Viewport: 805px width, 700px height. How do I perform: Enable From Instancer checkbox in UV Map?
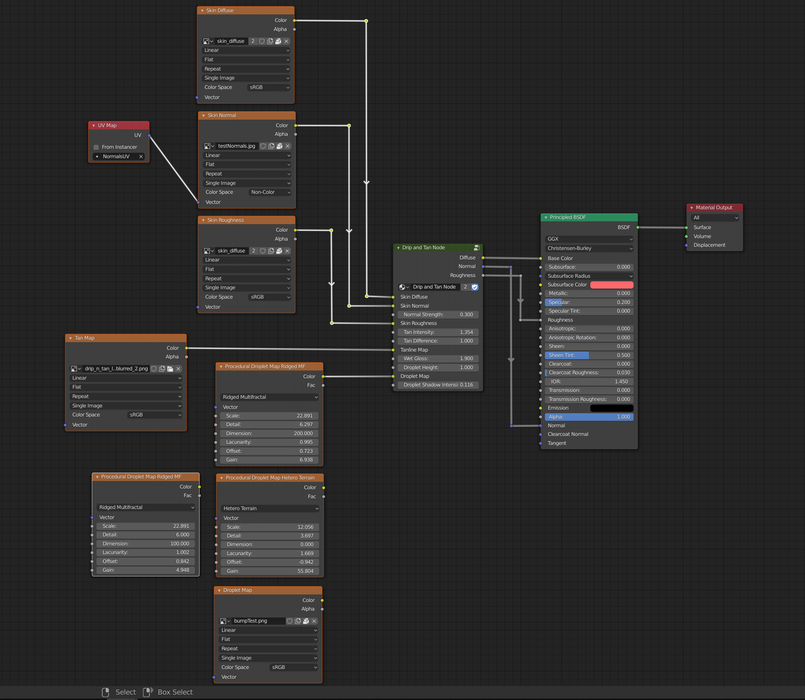point(97,147)
